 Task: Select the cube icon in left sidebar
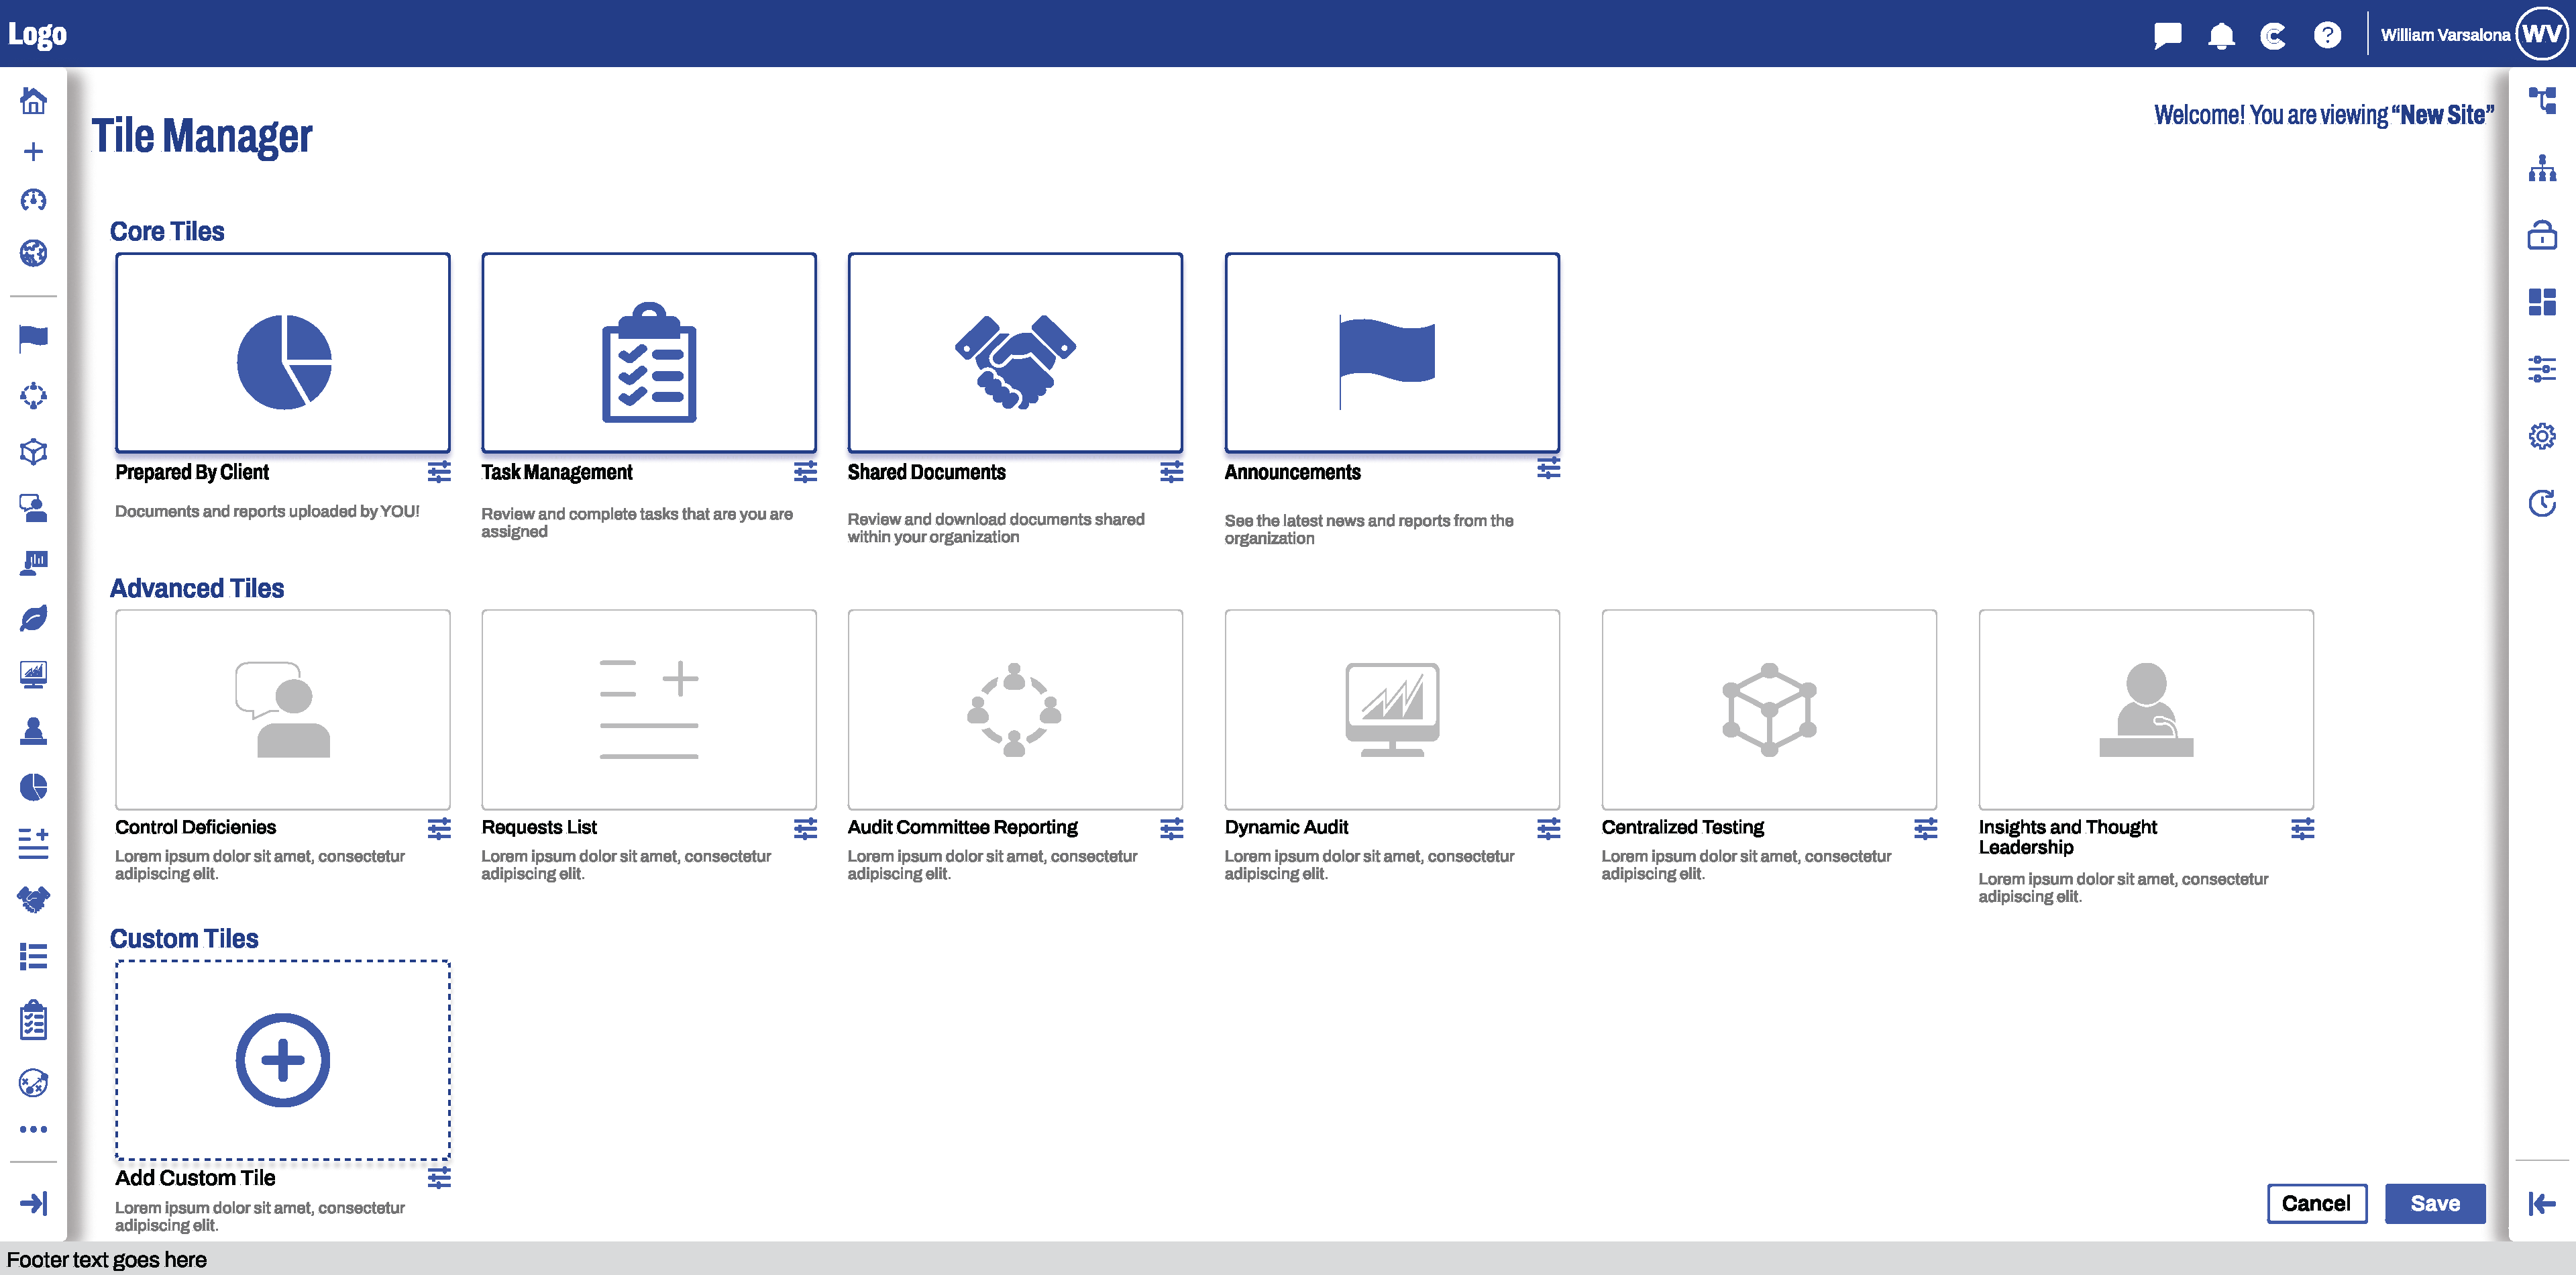tap(33, 451)
